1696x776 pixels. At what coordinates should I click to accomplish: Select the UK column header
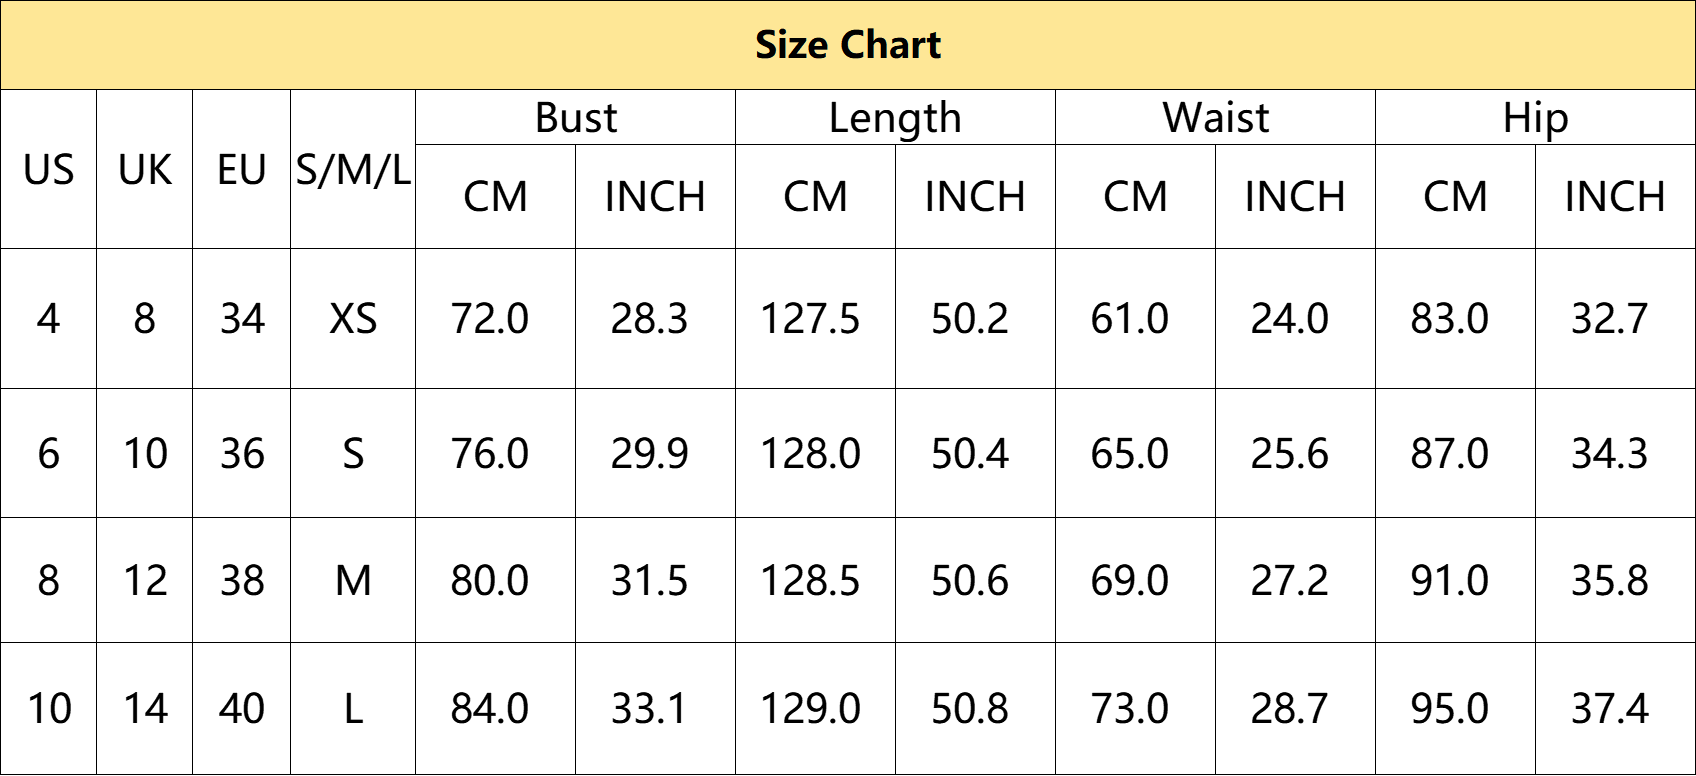point(144,169)
